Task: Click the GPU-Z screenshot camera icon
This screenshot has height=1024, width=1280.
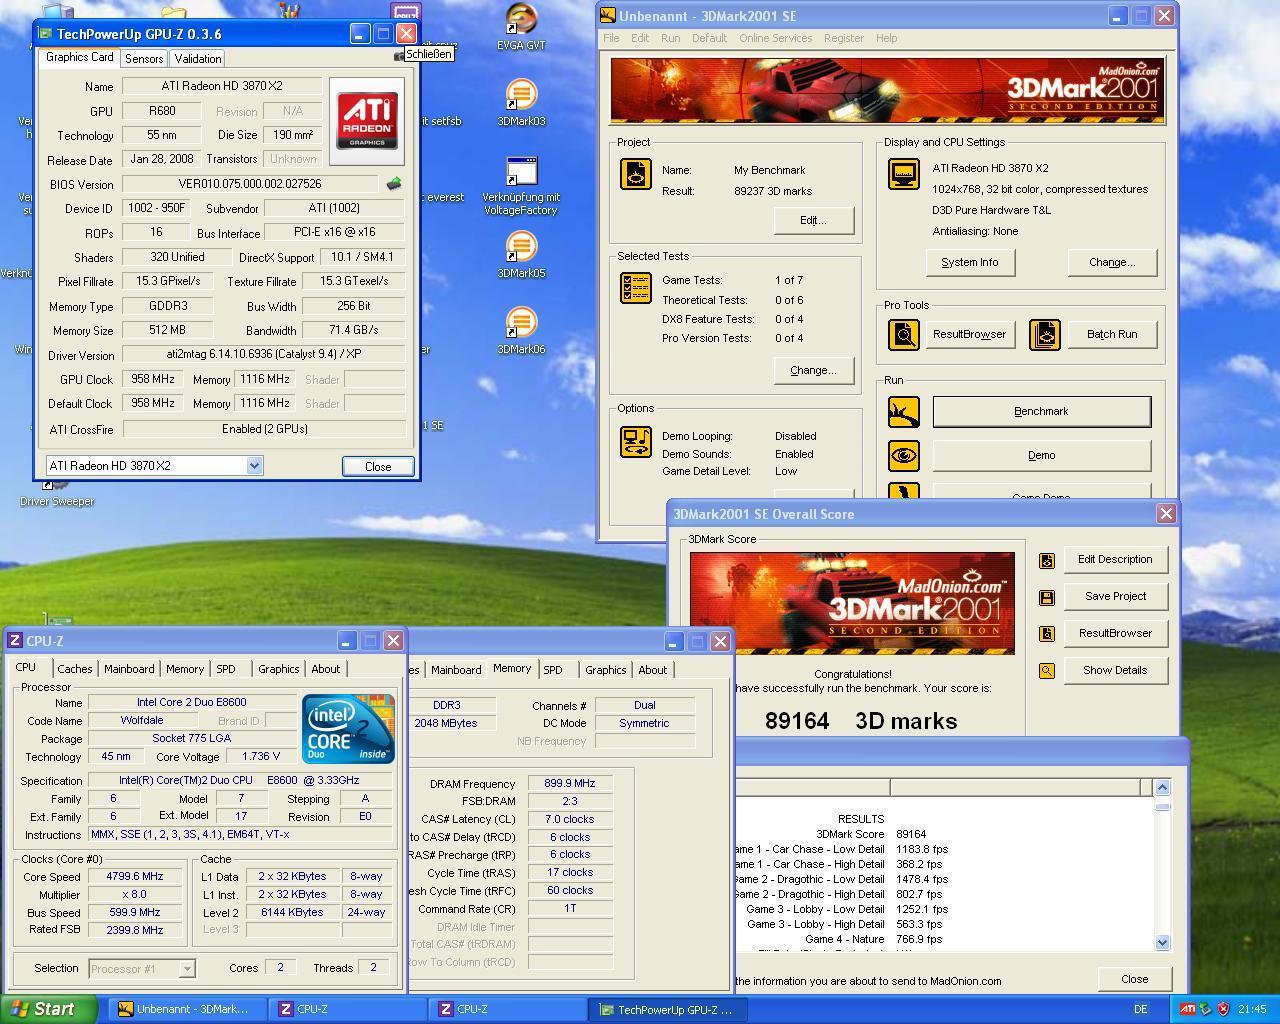Action: pyautogui.click(x=399, y=57)
